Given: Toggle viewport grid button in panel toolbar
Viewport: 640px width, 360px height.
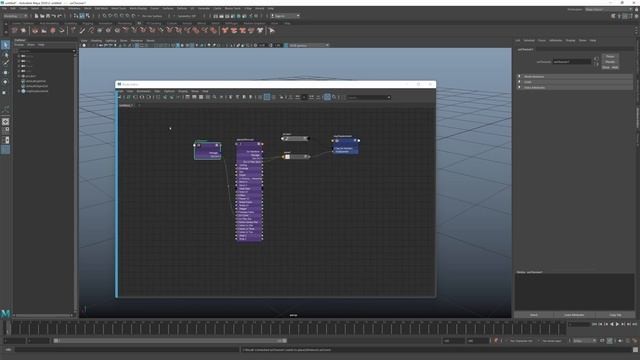Looking at the screenshot, I should [x=137, y=45].
